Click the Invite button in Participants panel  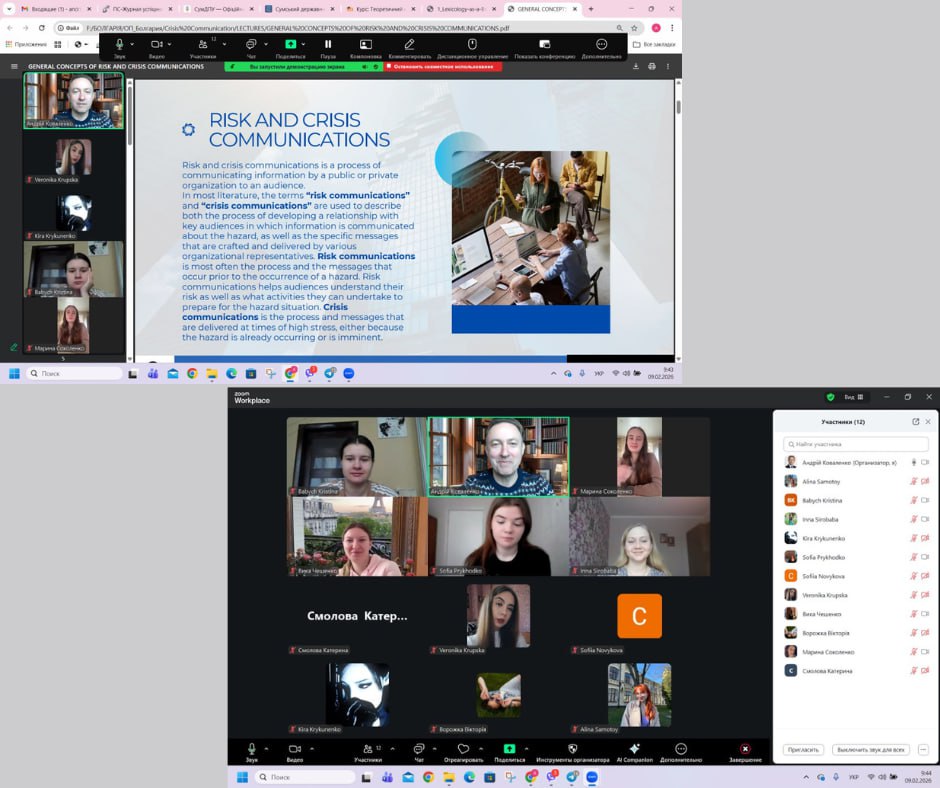[803, 749]
